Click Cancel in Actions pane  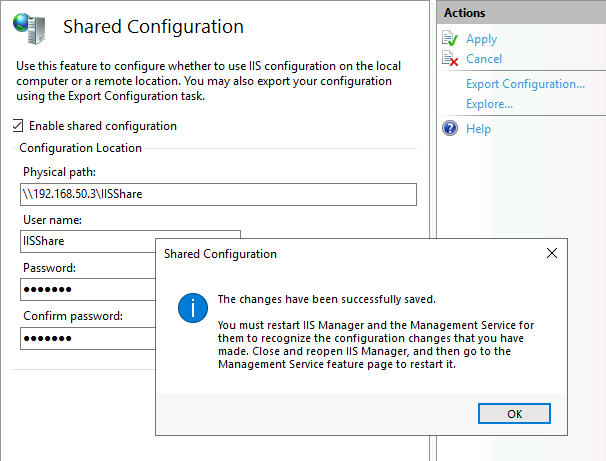coord(484,59)
